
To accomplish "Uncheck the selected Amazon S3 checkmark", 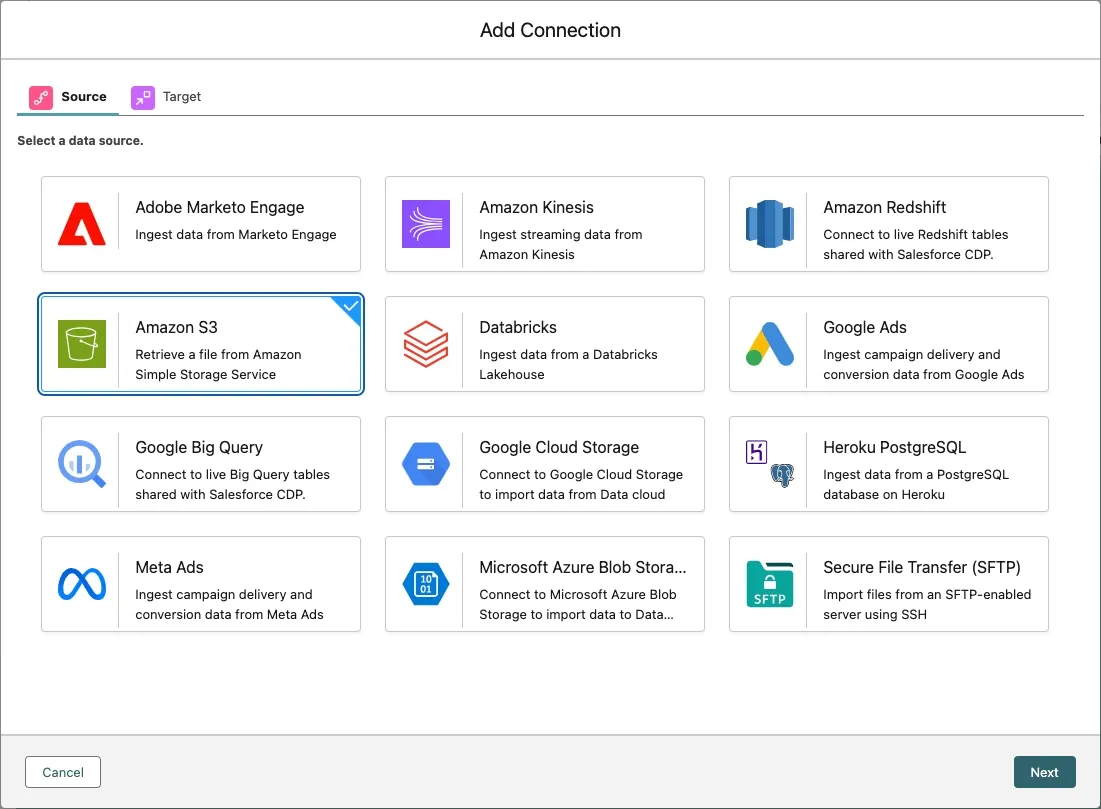I will coord(350,308).
